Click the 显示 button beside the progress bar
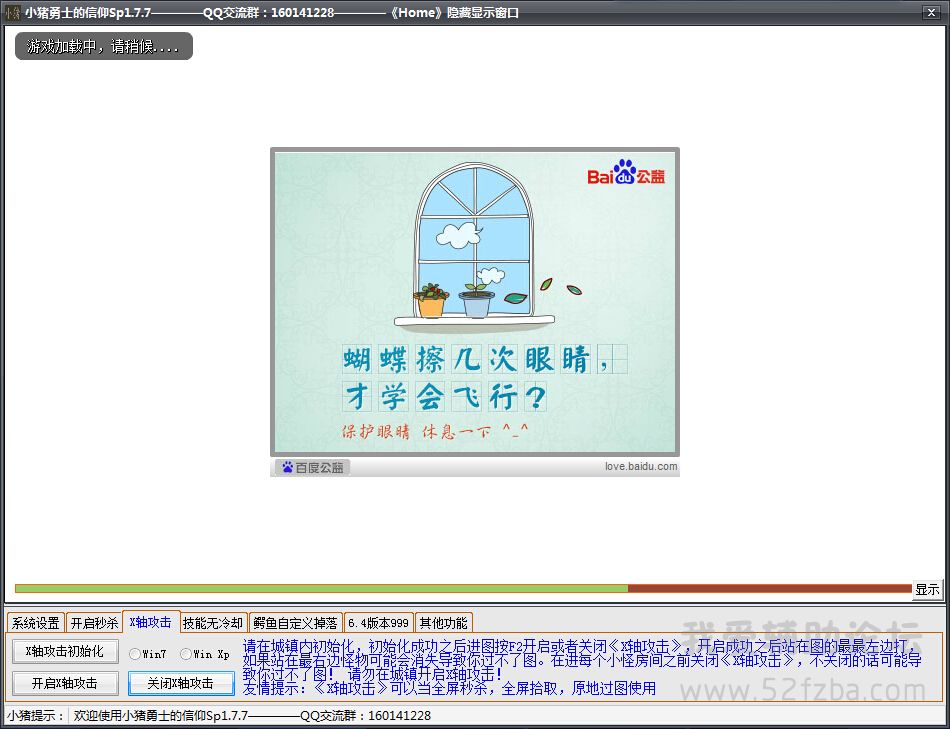950x729 pixels. point(927,590)
